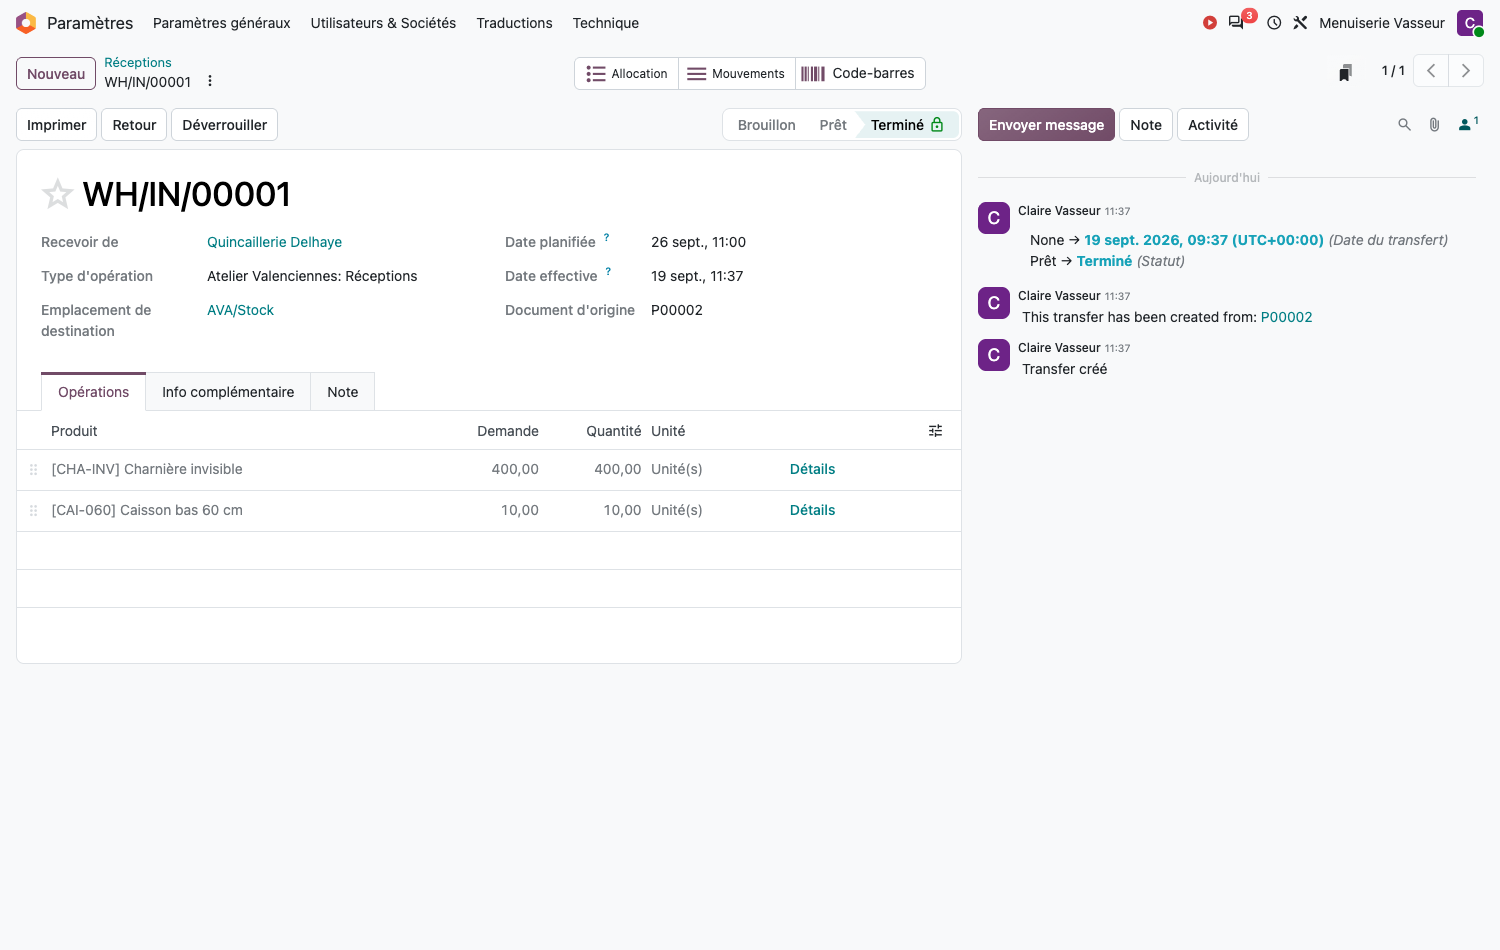Click the Déverrouiller button
1500x950 pixels.
point(224,125)
